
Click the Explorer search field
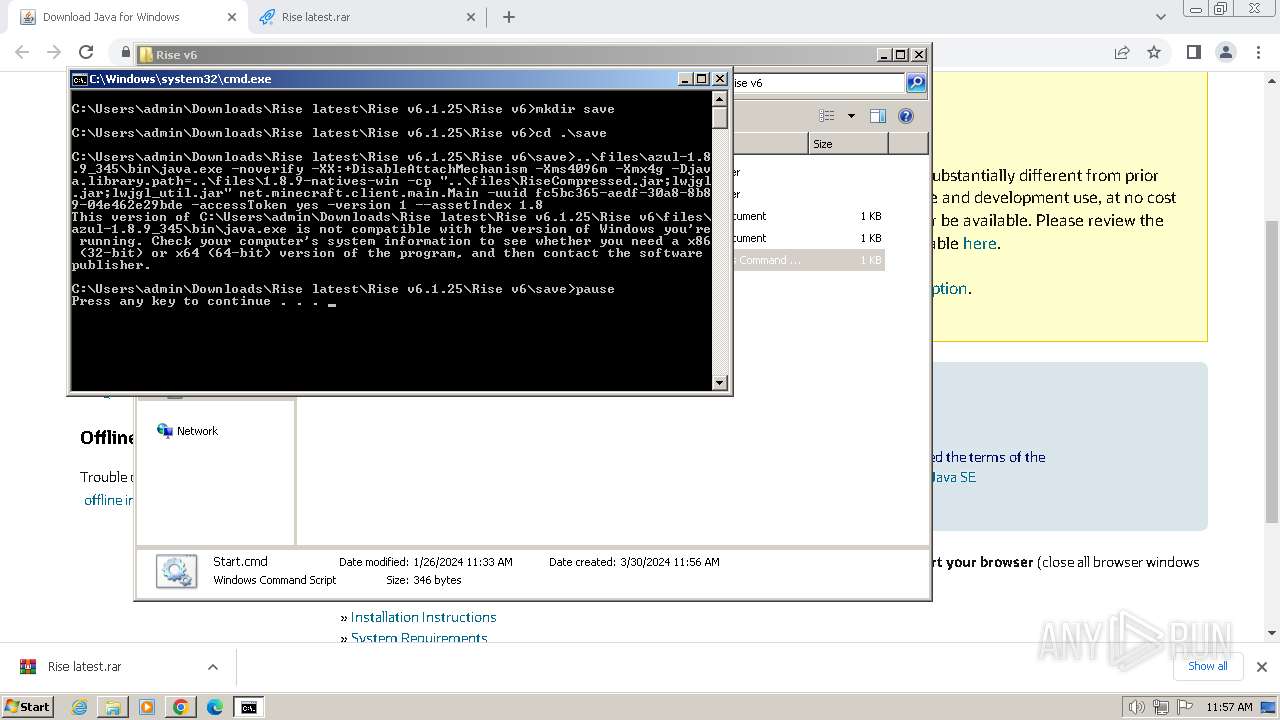click(817, 83)
